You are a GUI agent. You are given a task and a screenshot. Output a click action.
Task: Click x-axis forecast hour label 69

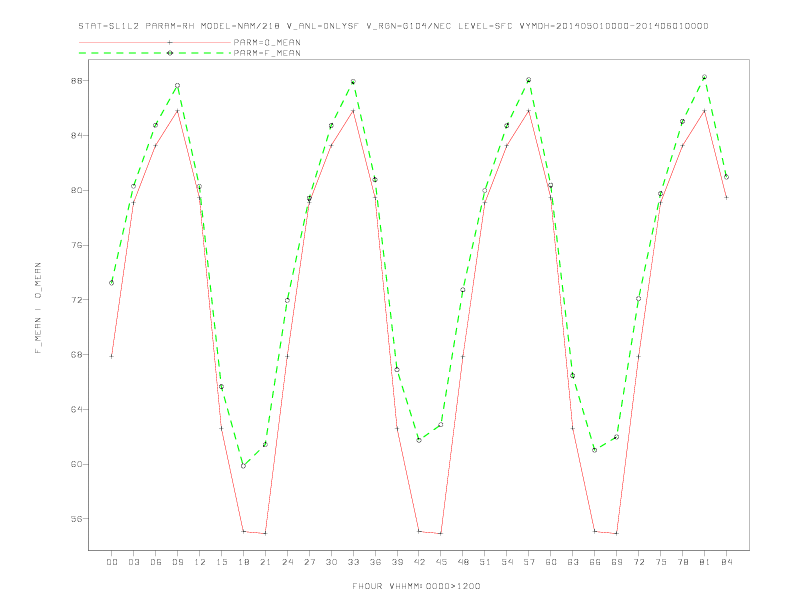click(617, 562)
